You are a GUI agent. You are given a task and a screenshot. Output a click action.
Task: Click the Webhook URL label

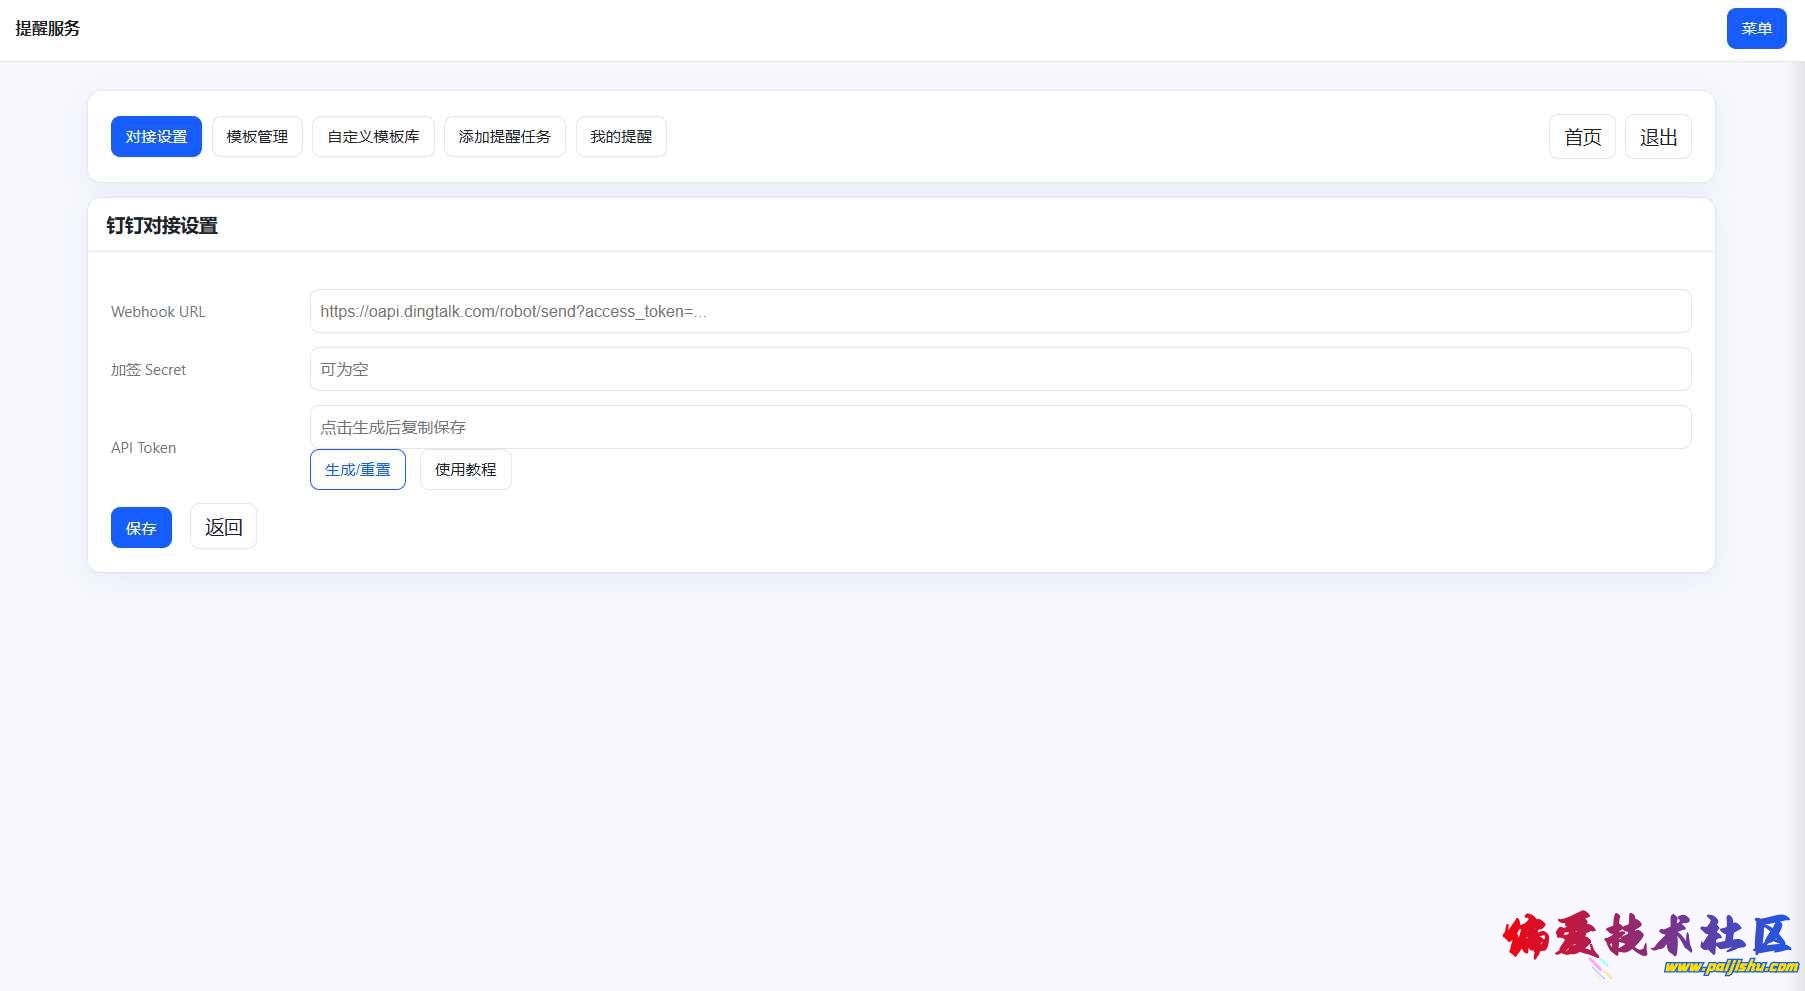pyautogui.click(x=158, y=312)
